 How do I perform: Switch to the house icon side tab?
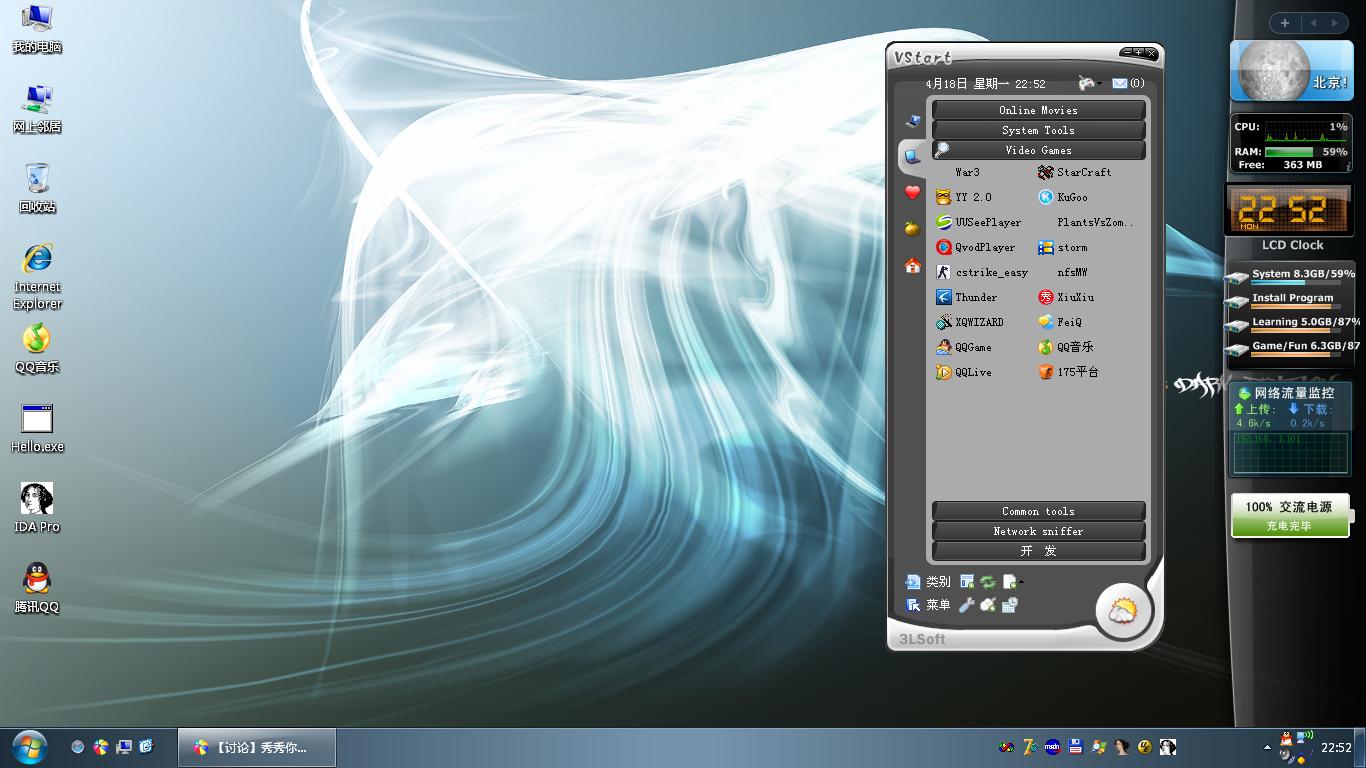912,265
